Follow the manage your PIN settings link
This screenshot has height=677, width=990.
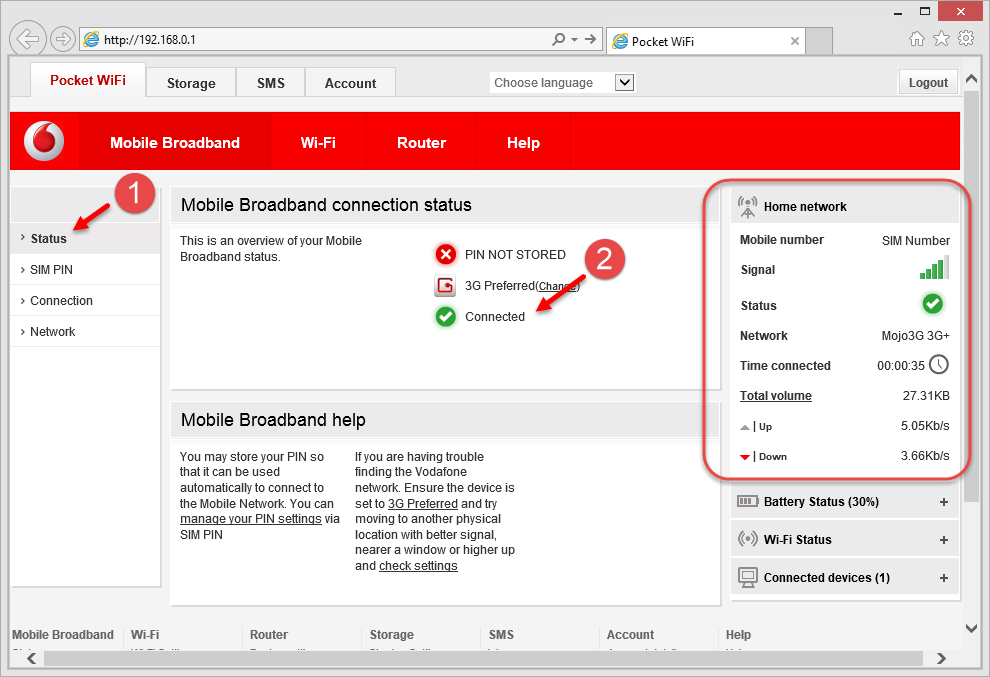(251, 518)
